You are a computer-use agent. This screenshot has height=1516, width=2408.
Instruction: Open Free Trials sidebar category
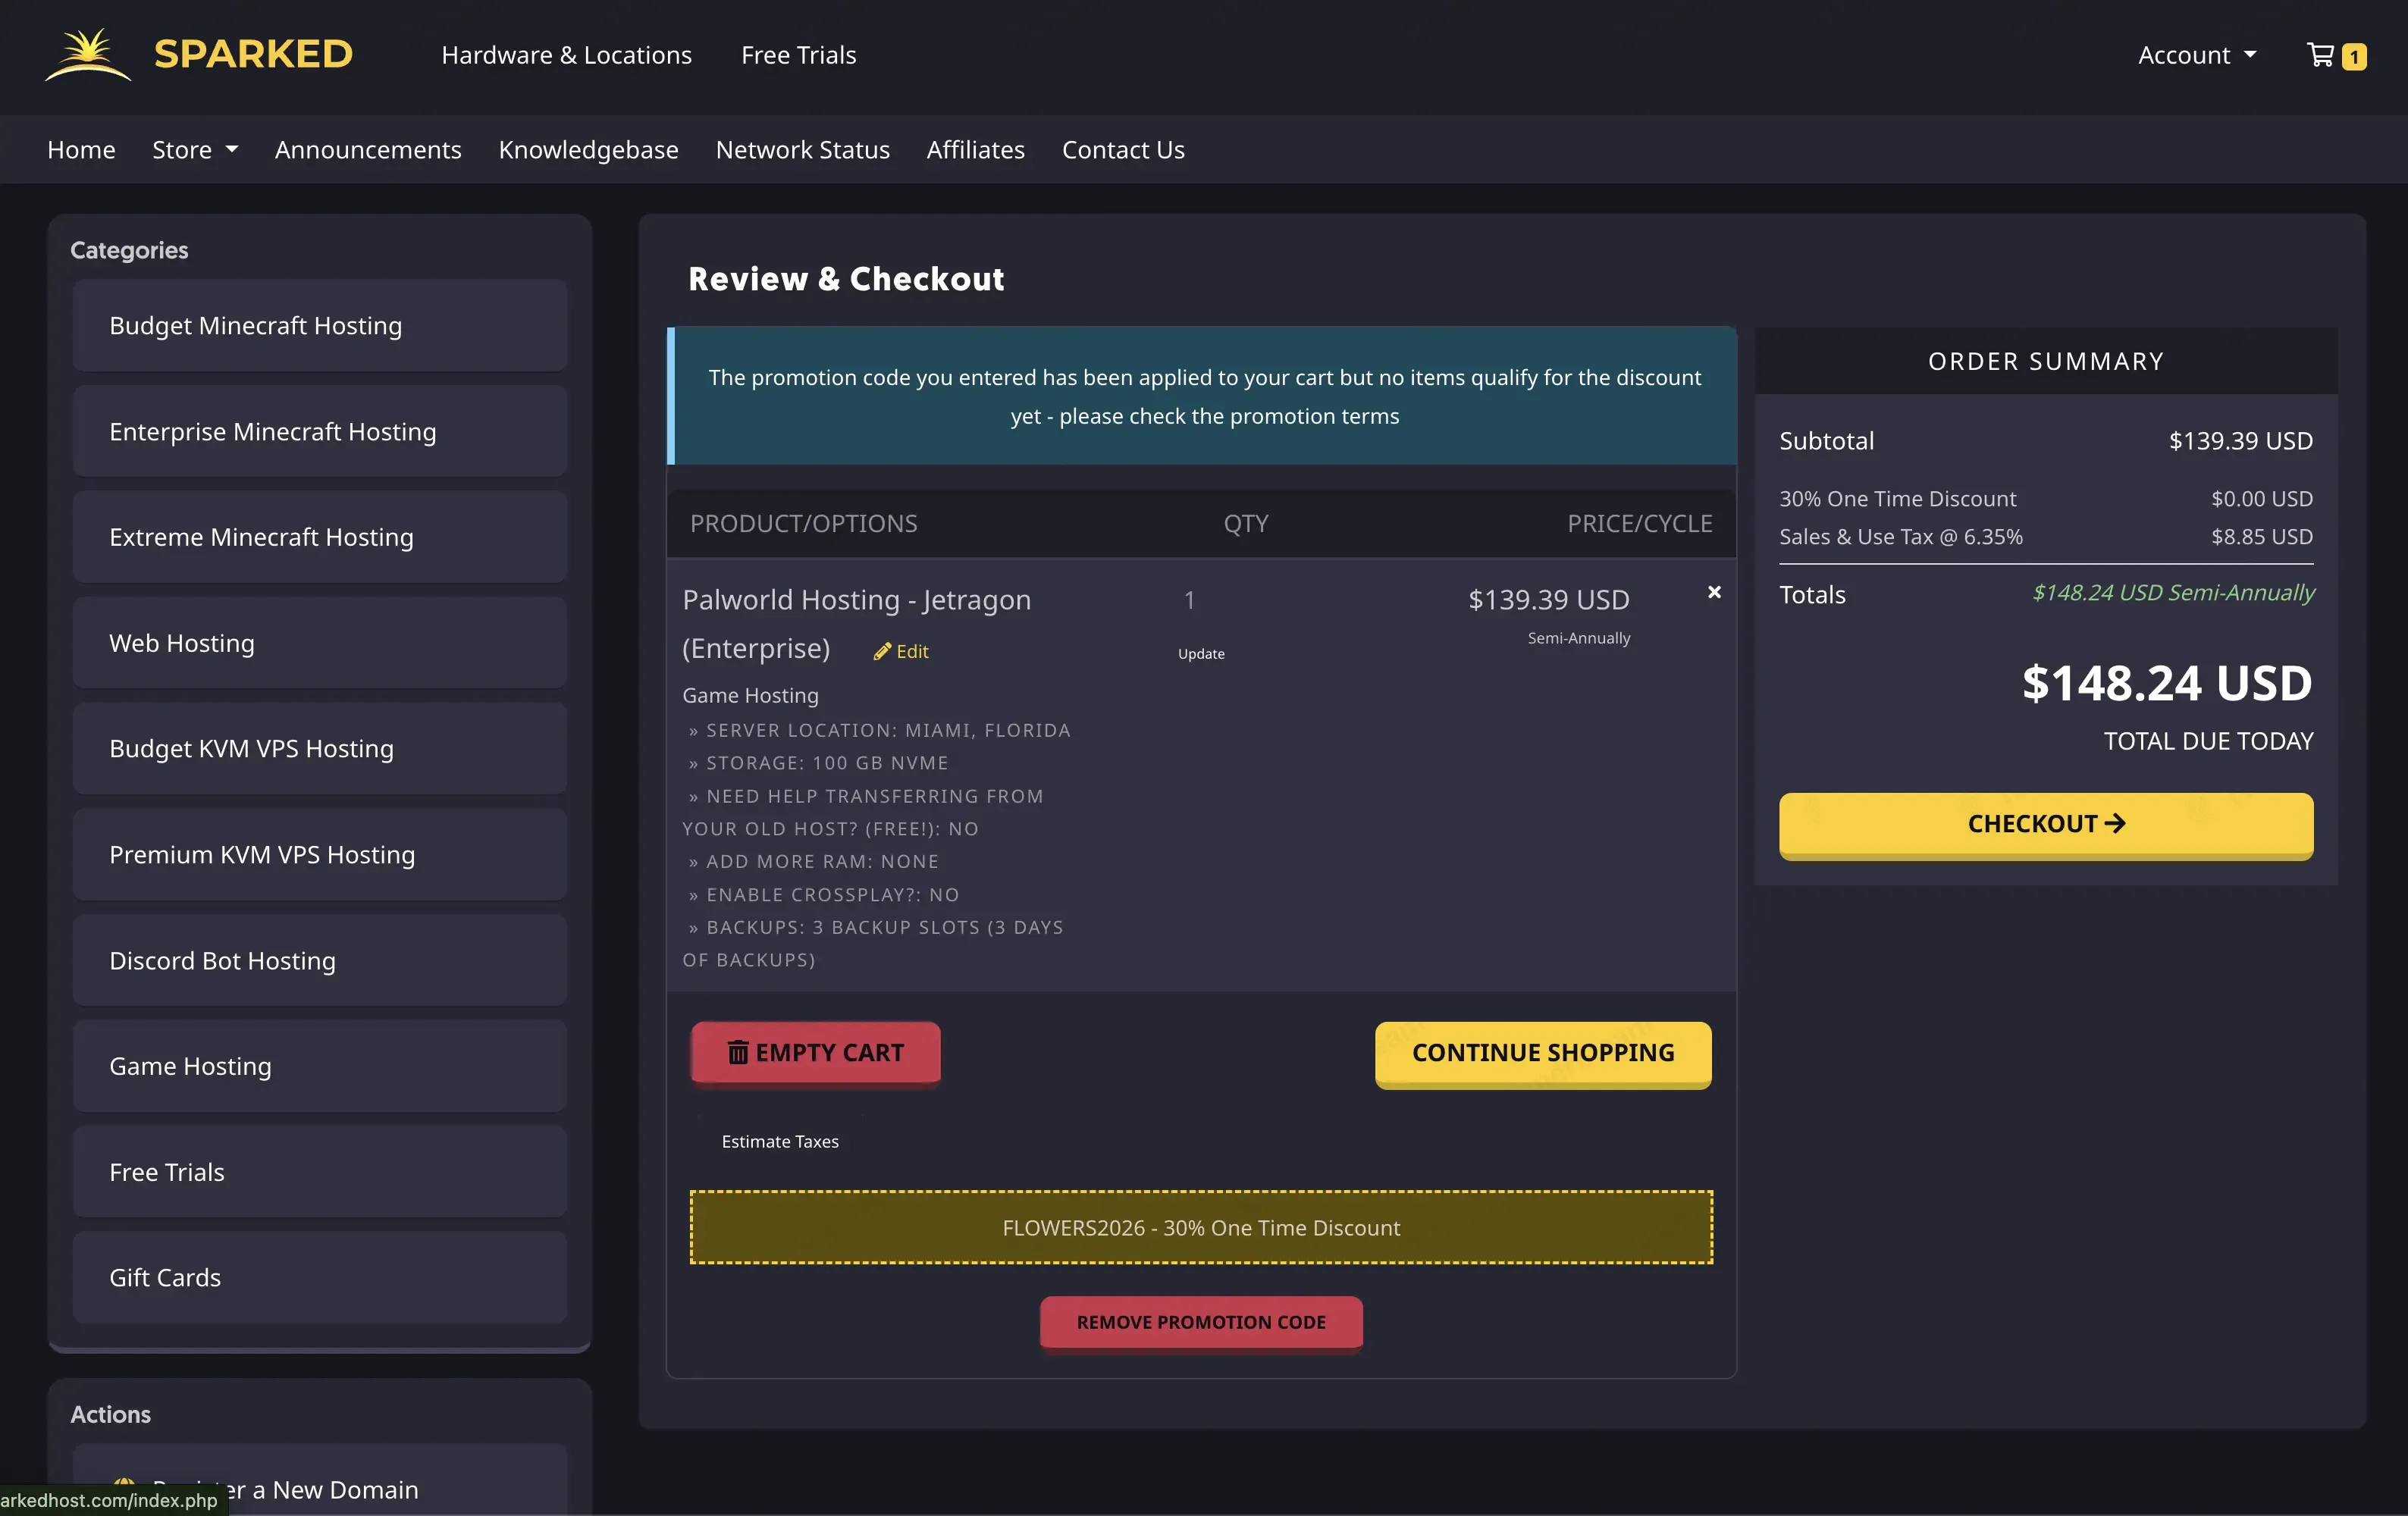click(320, 1172)
